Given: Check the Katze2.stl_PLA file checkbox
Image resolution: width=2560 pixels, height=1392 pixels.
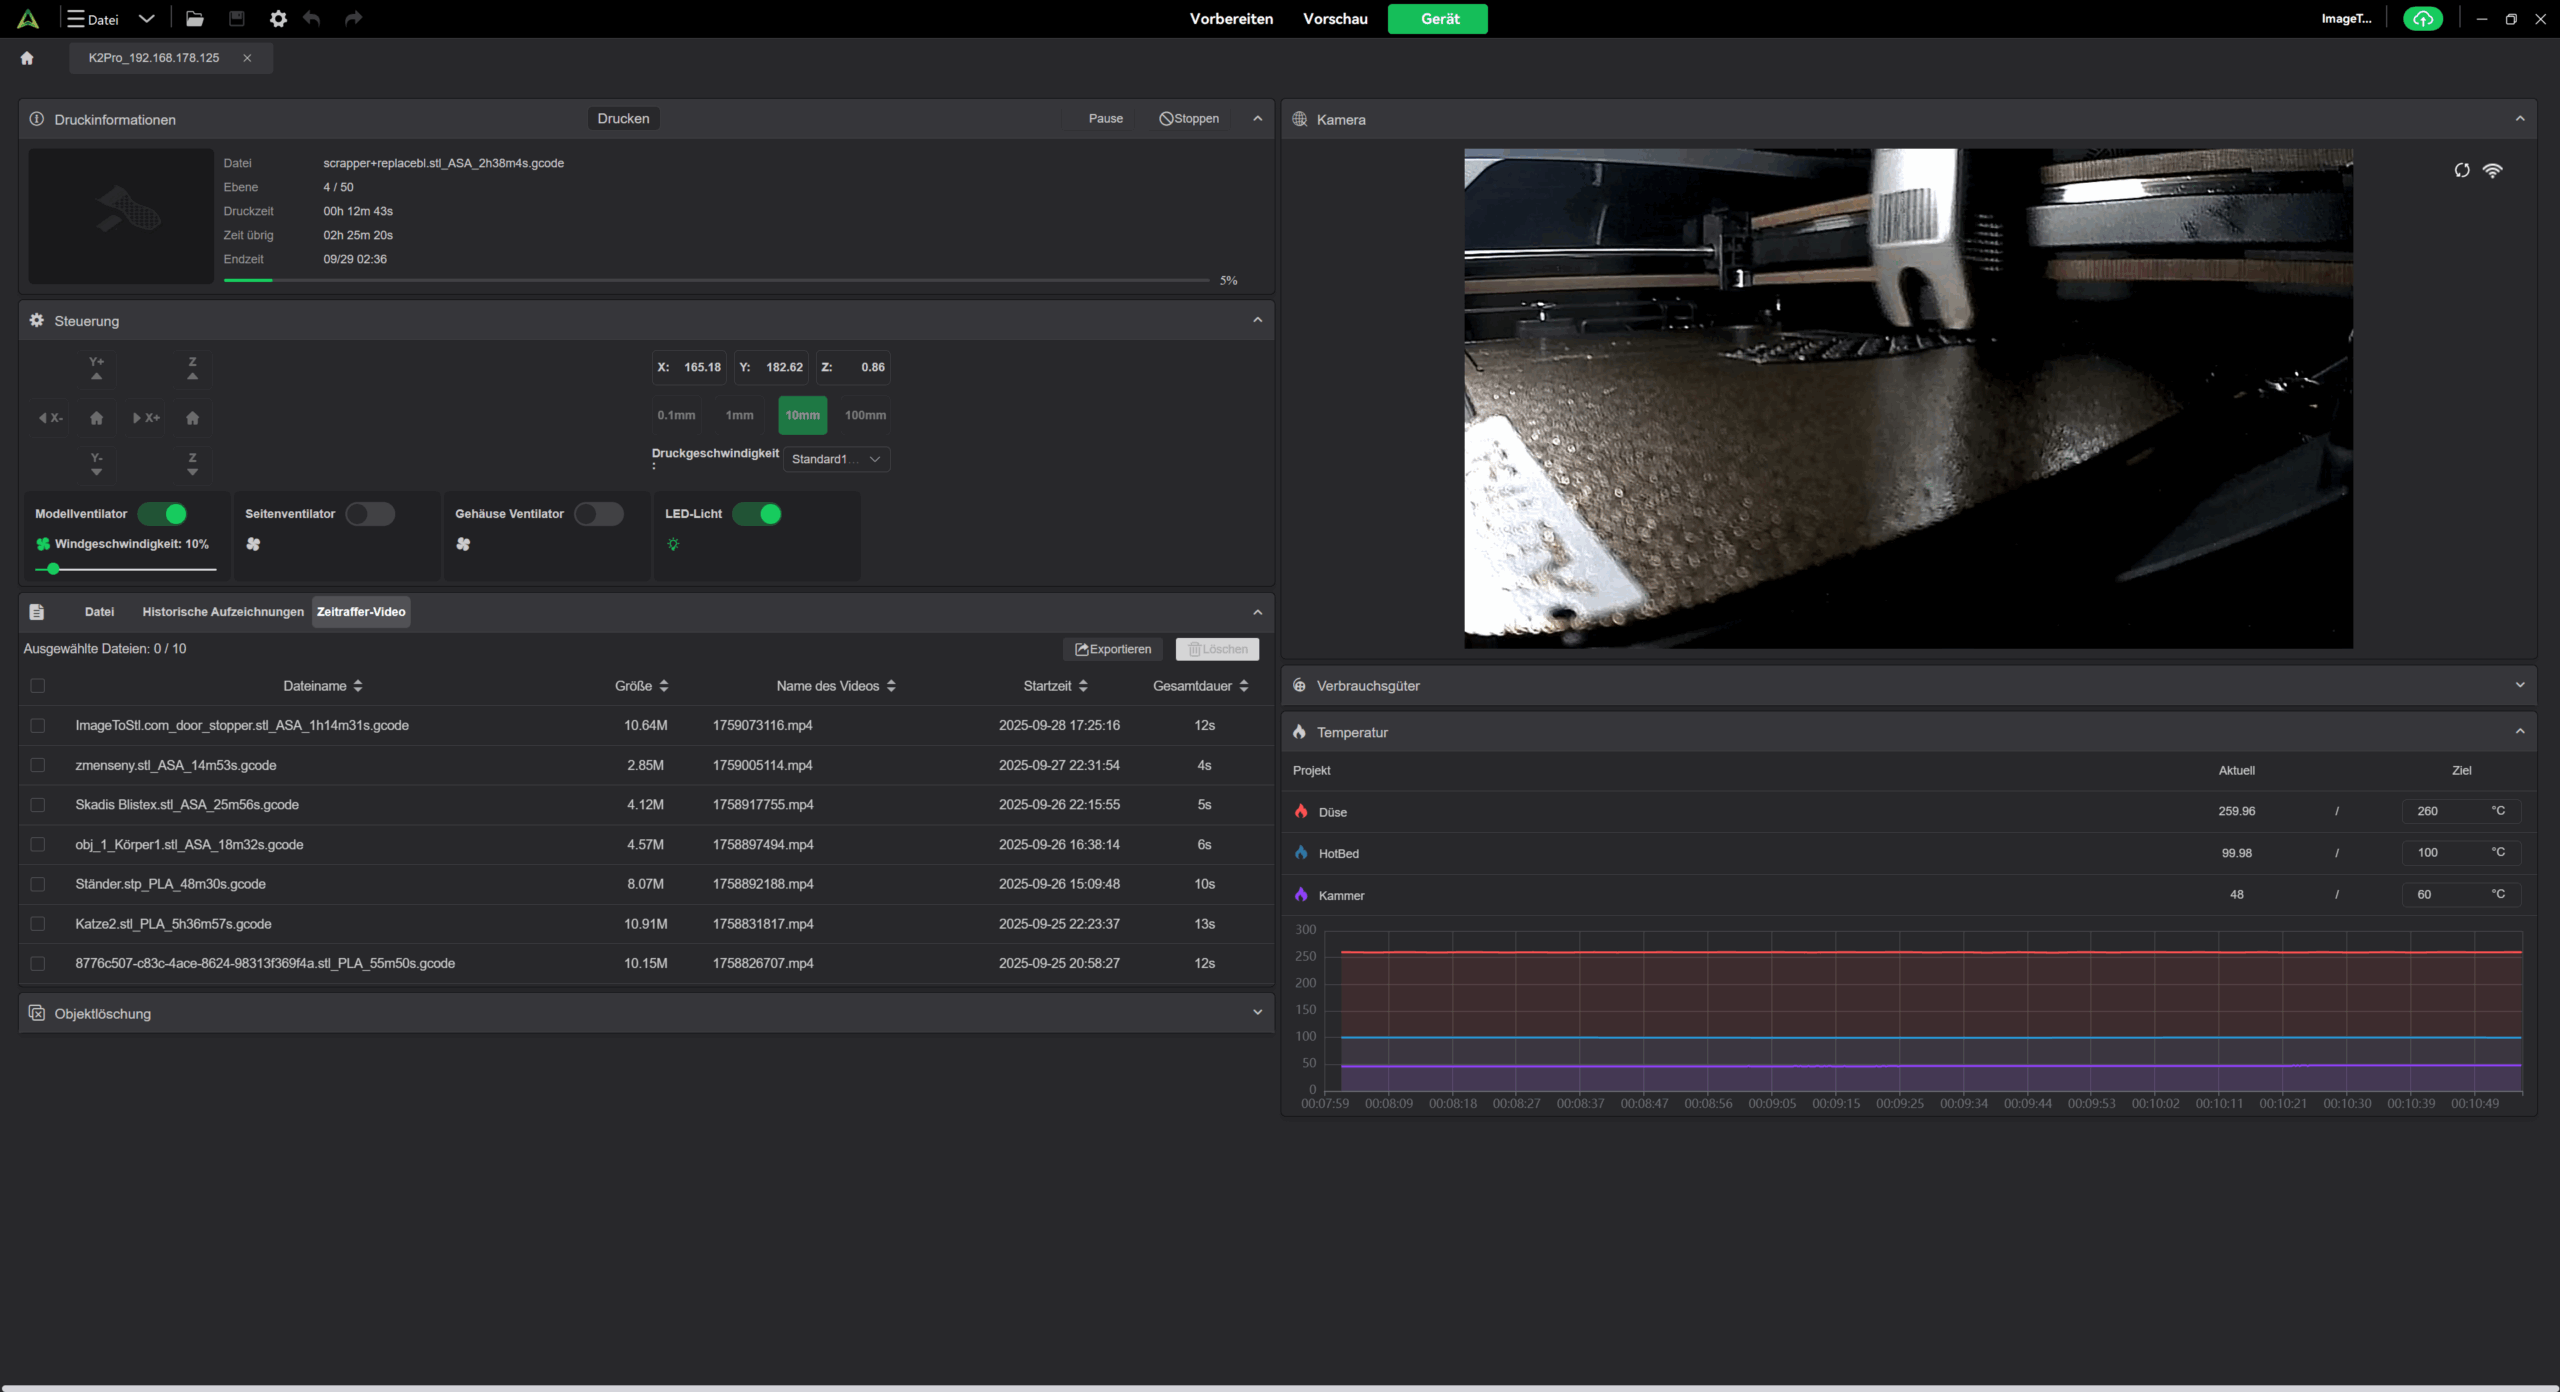Looking at the screenshot, I should click(x=38, y=924).
